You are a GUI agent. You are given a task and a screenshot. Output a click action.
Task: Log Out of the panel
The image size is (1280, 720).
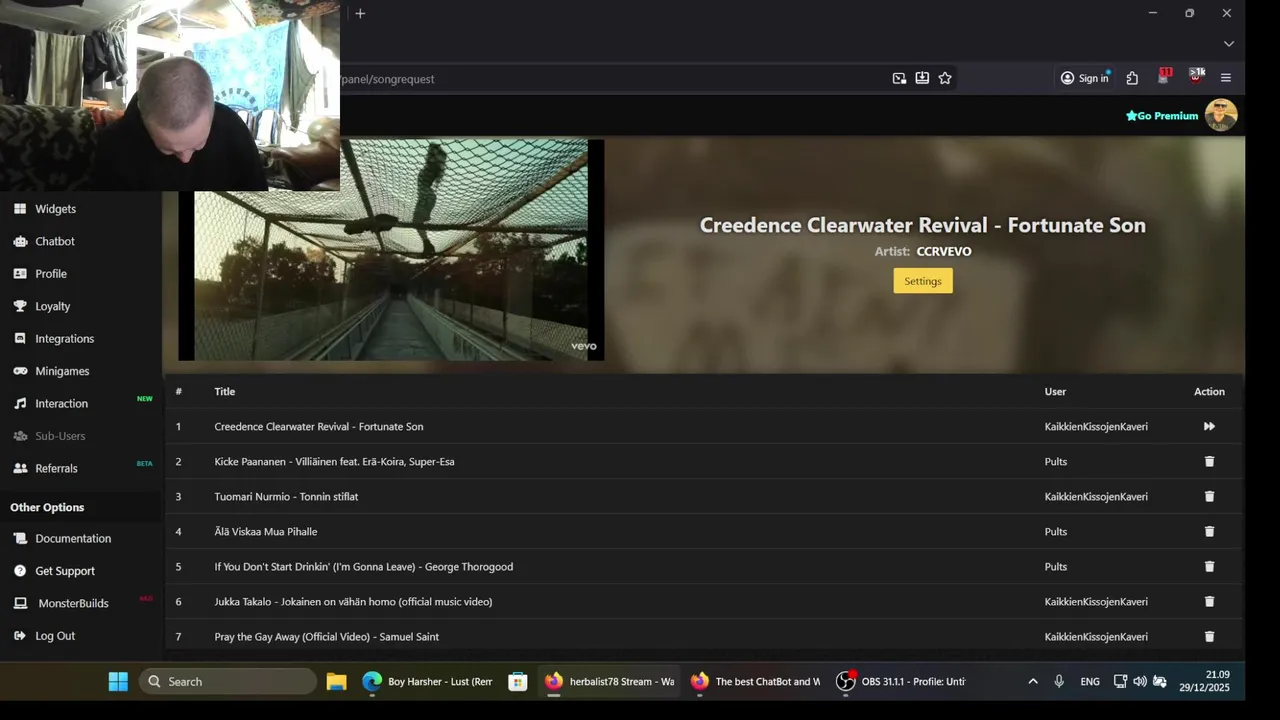pos(55,636)
